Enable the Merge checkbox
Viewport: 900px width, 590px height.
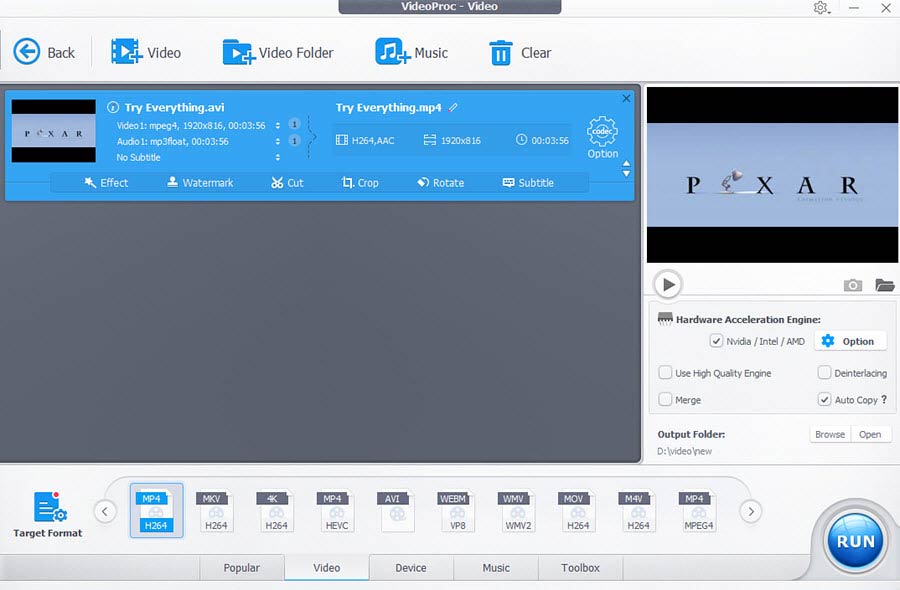point(665,399)
